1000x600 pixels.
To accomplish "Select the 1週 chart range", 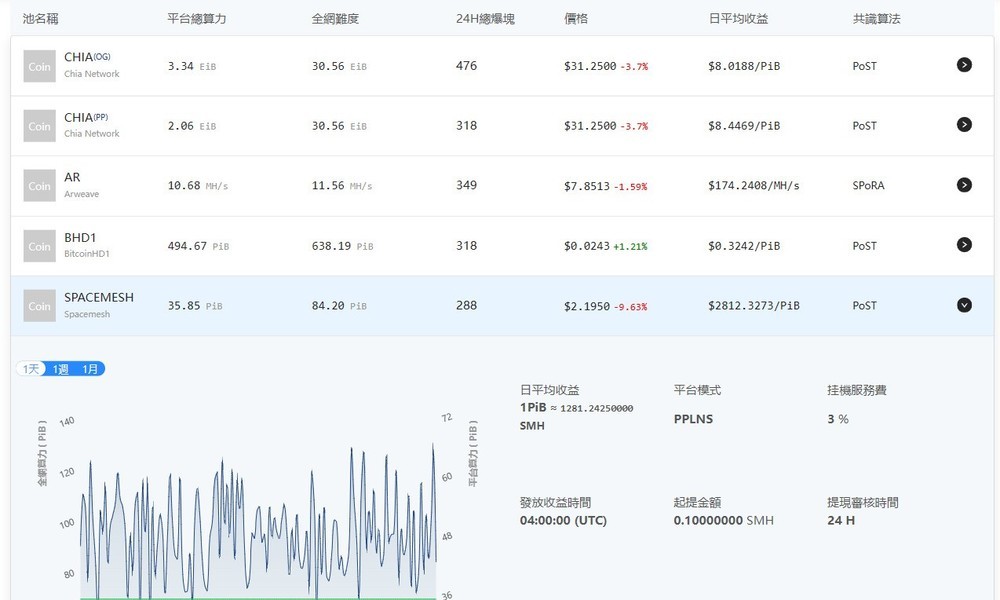I will point(61,369).
